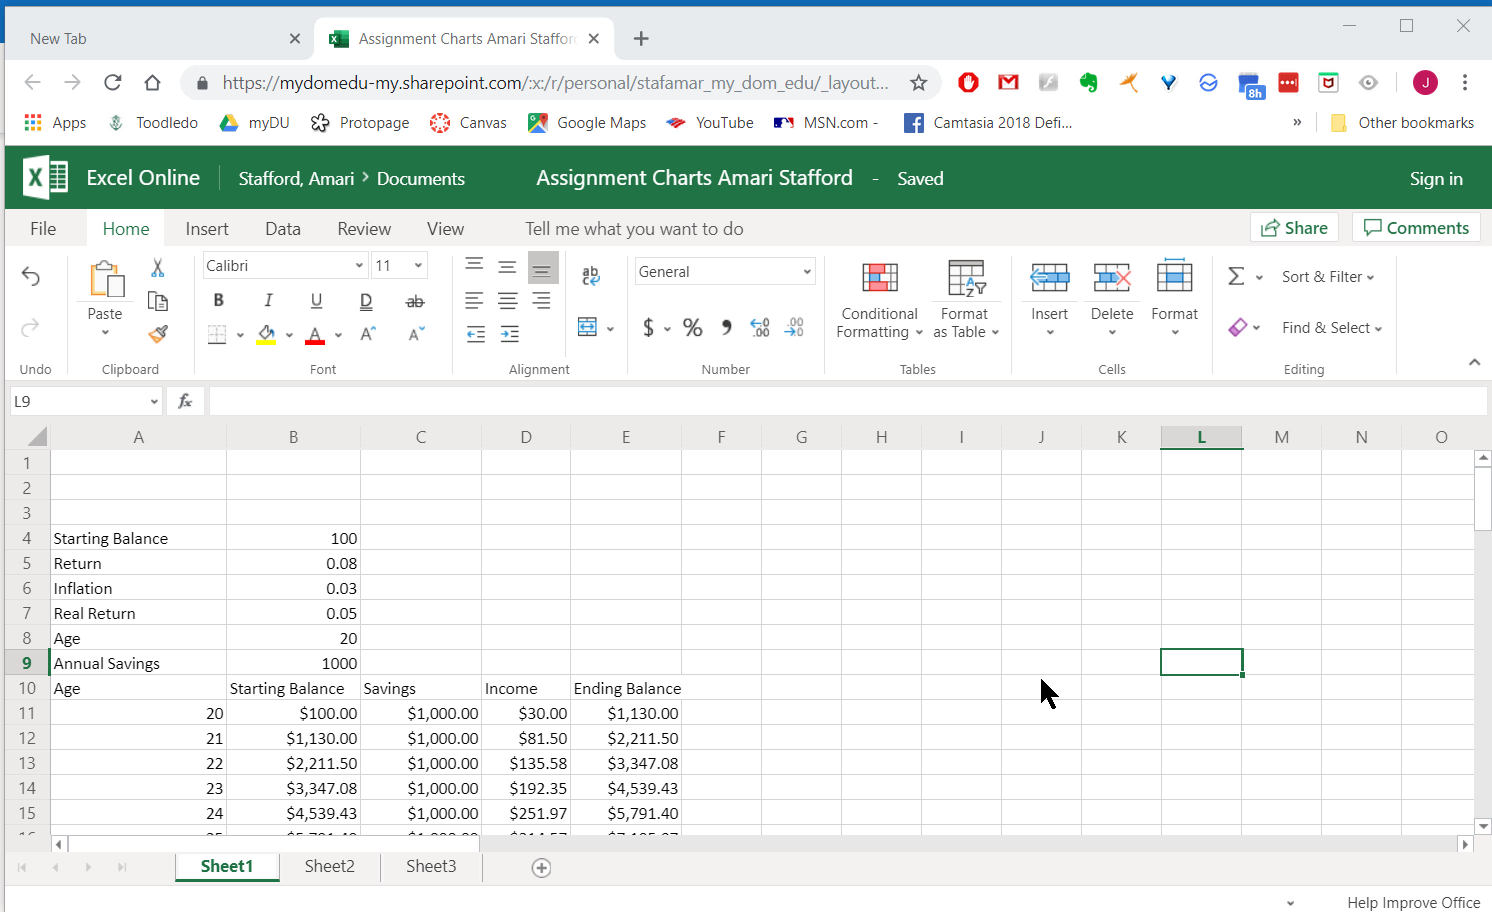Screen dimensions: 1492x912
Task: Apply Conditional Formatting
Action: pos(879,297)
